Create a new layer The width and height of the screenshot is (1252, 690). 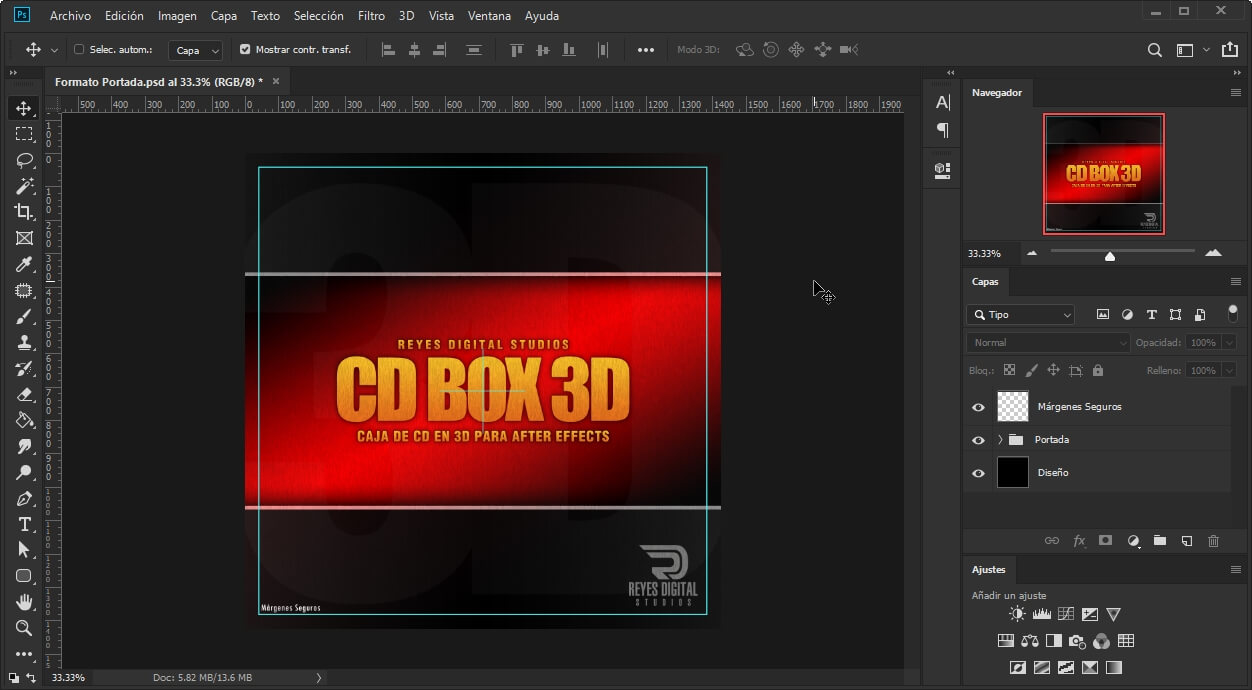pos(1187,541)
